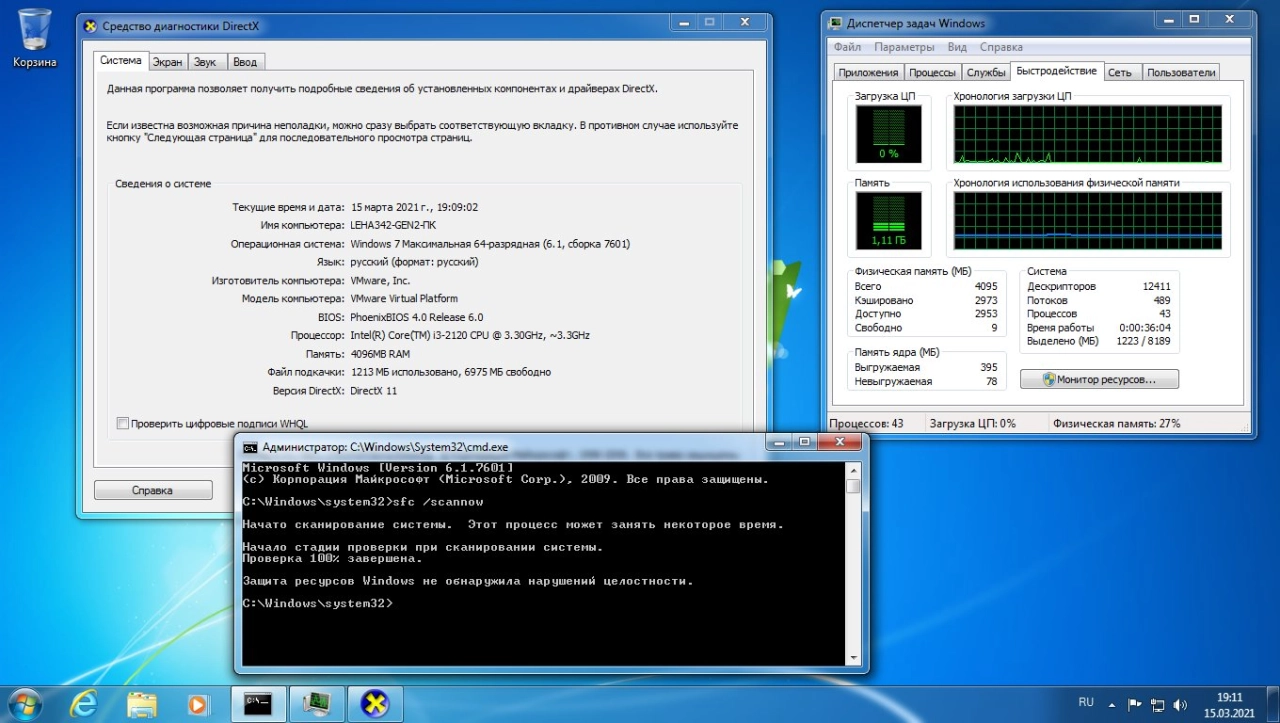The width and height of the screenshot is (1280, 723).
Task: Switch to the Службы tab
Action: [x=986, y=72]
